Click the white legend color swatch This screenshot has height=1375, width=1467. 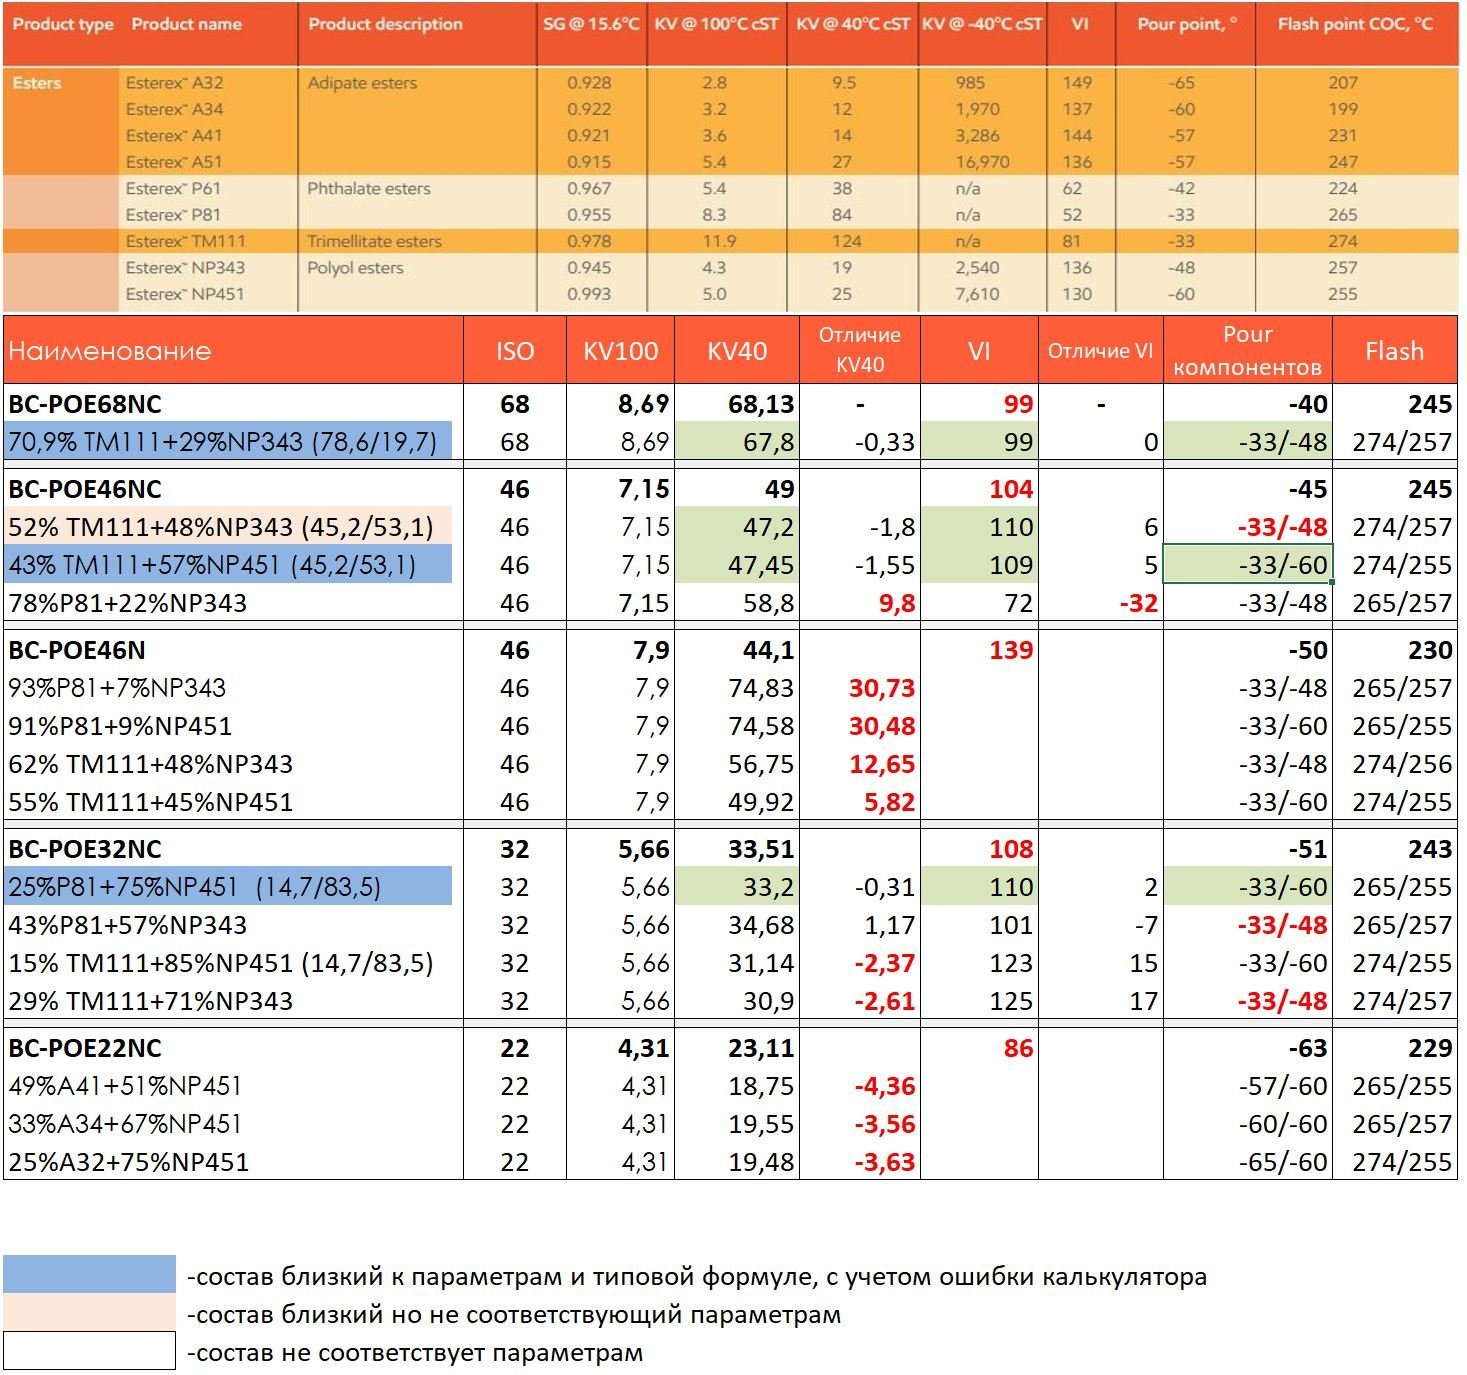pos(89,1351)
